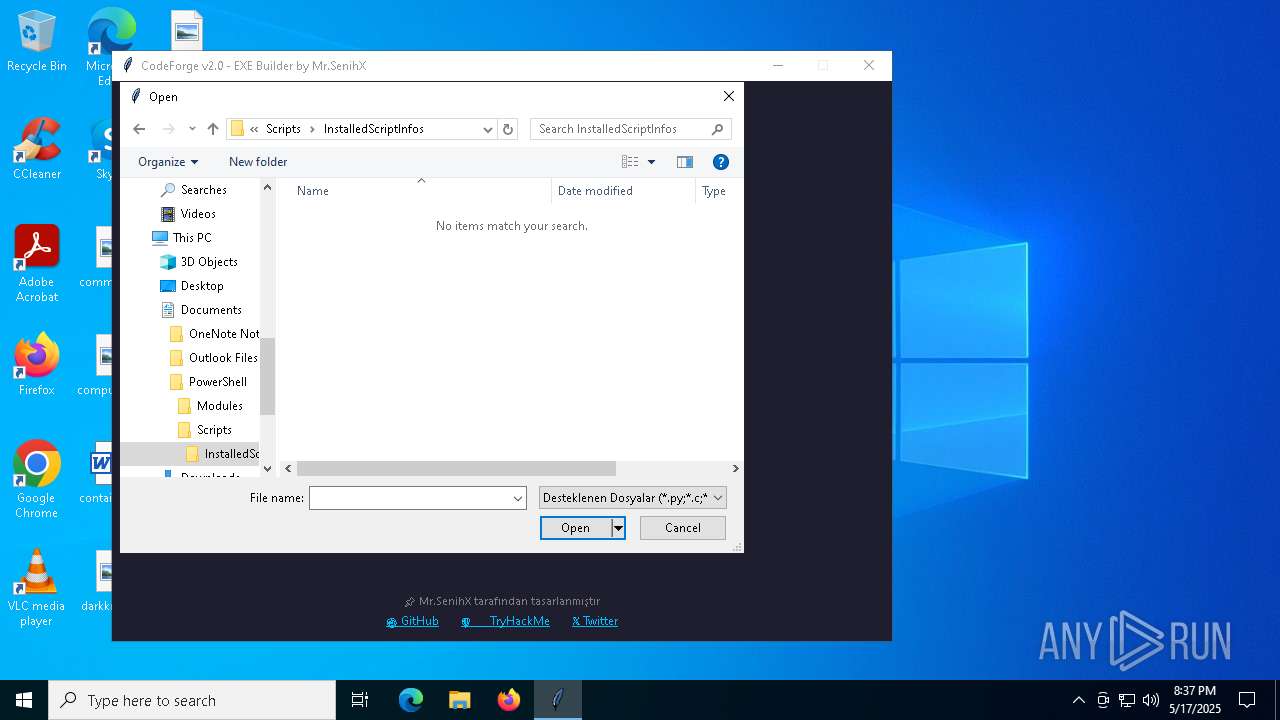Open the GitHub link in CodeForge
Viewport: 1280px width, 720px height.
[x=412, y=621]
